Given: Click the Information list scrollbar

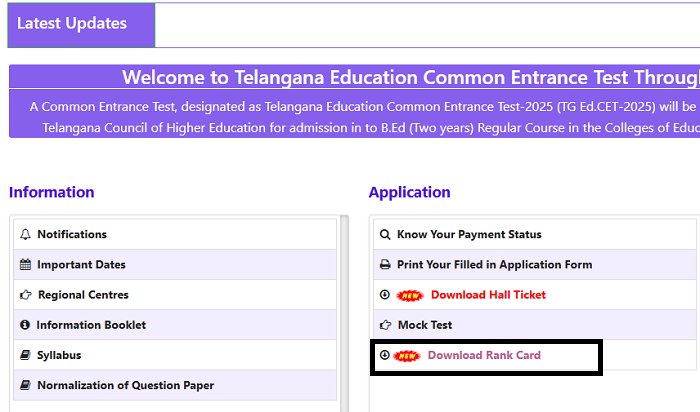Looking at the screenshot, I should [344, 313].
